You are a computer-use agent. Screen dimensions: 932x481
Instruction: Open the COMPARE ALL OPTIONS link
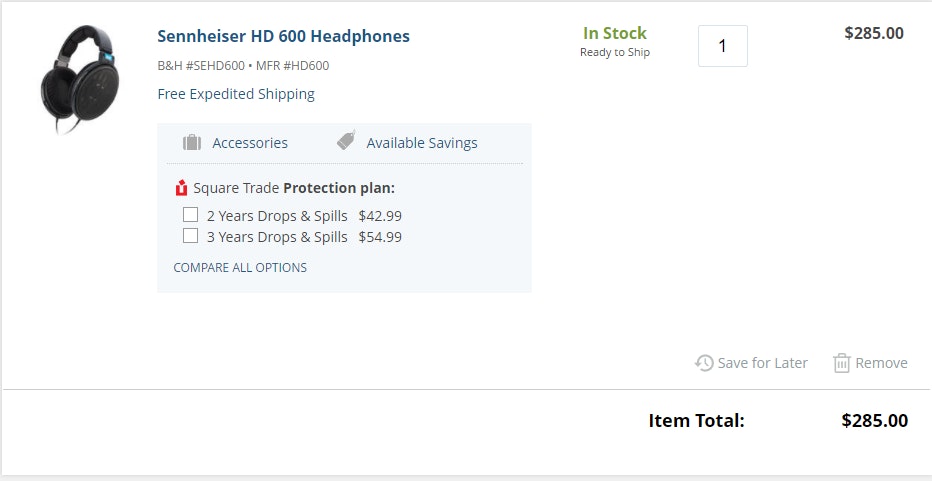[x=240, y=268]
